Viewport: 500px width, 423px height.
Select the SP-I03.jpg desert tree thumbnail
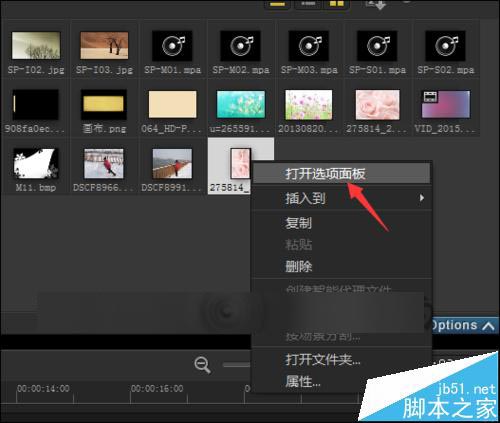pyautogui.click(x=104, y=46)
